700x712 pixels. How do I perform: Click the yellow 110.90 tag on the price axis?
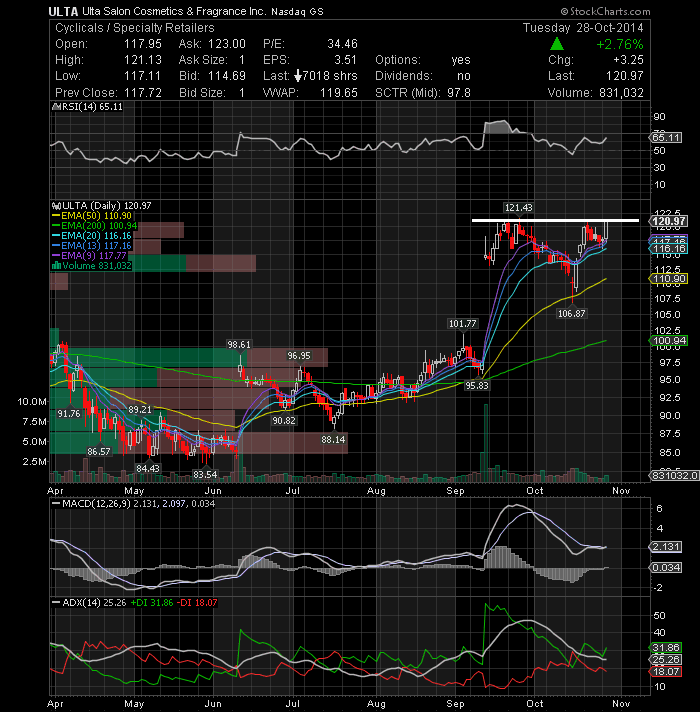click(x=669, y=279)
